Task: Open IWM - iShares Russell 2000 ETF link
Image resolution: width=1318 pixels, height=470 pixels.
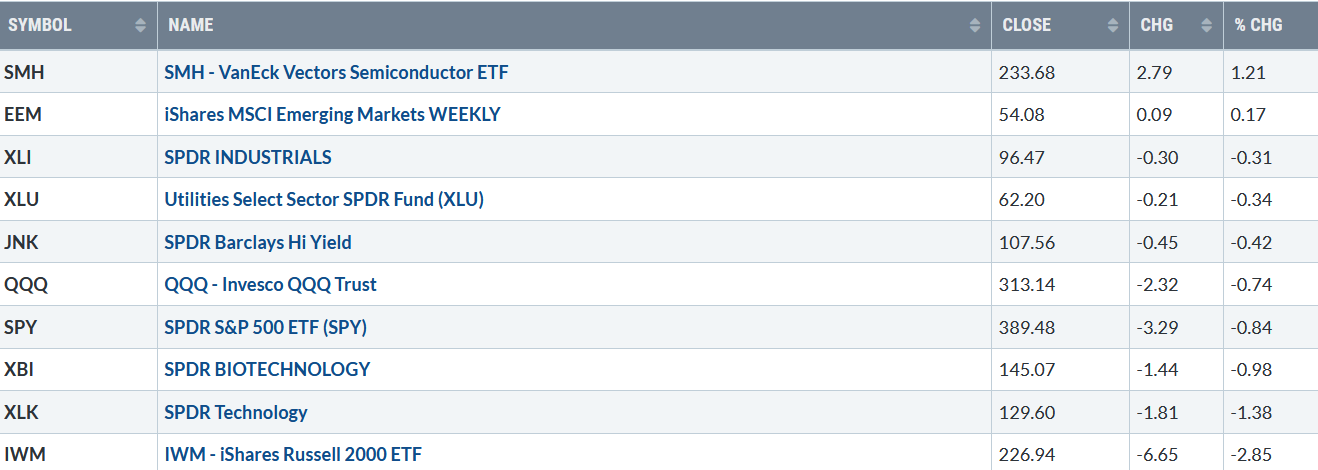Action: (293, 454)
